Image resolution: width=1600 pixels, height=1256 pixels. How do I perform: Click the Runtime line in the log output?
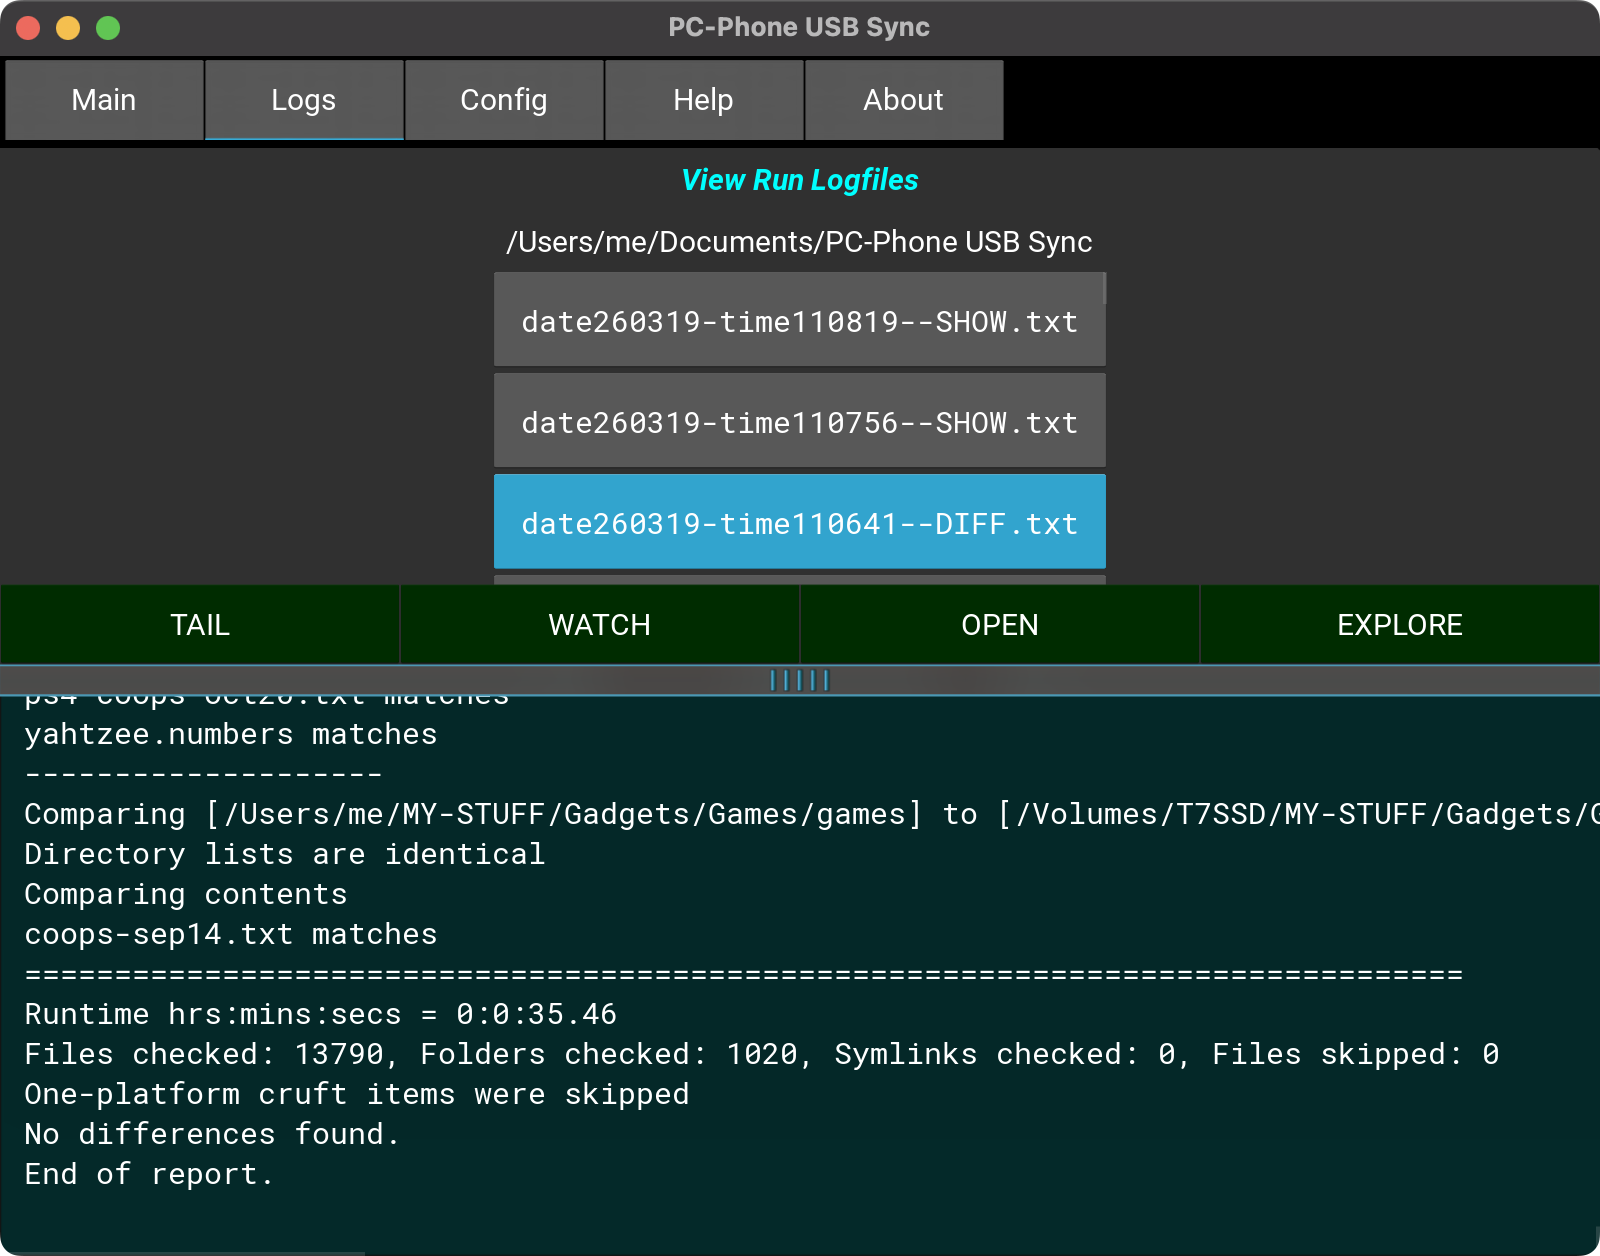coord(320,1014)
